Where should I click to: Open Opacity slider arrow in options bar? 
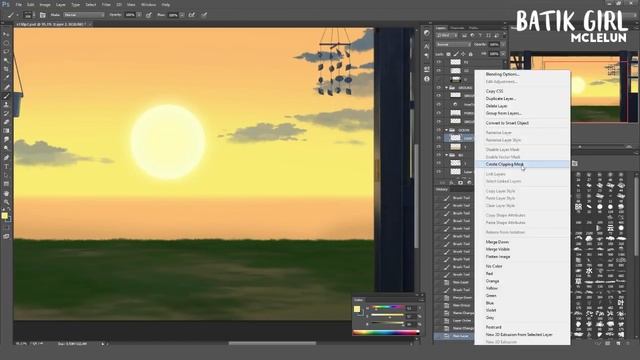click(x=139, y=15)
